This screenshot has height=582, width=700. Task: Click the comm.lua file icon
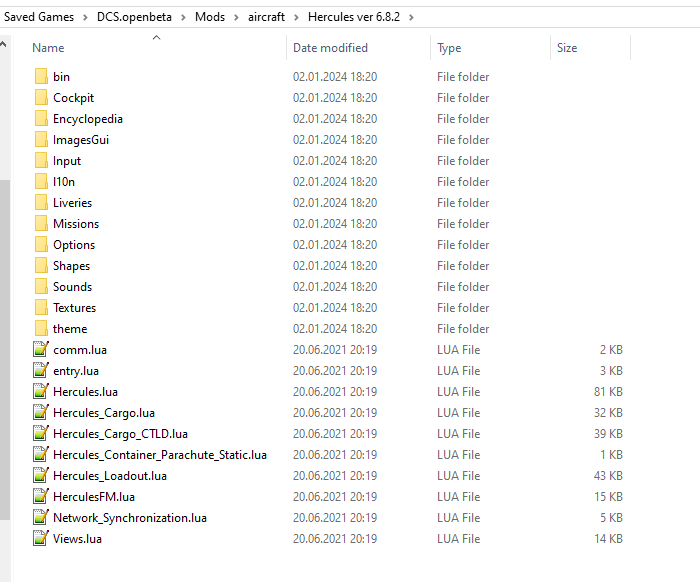[41, 349]
